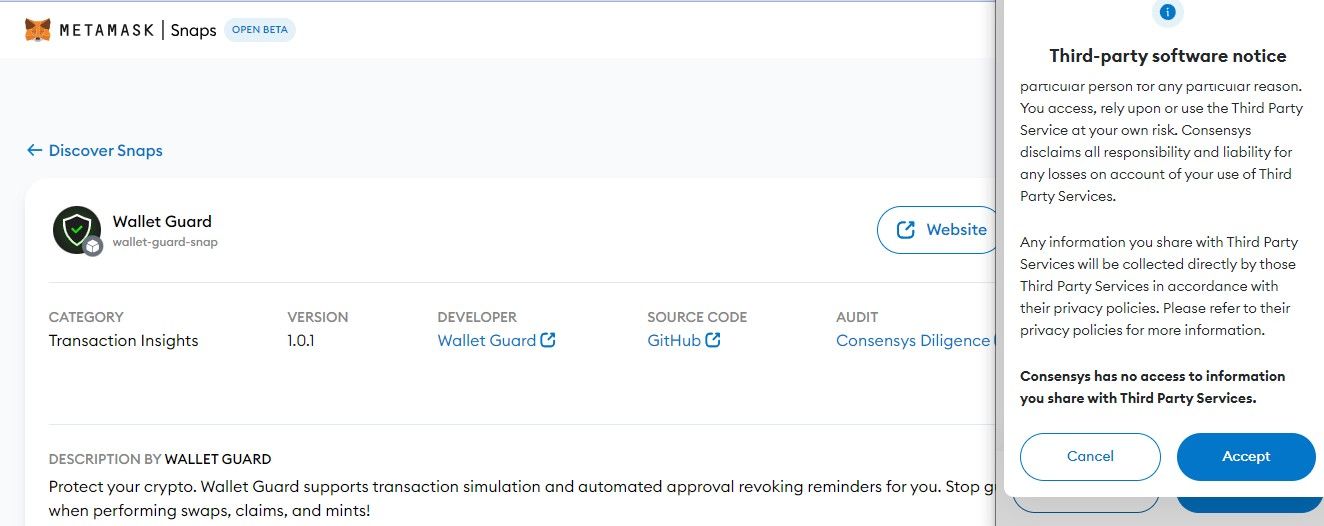Click the external-link icon beside the Wallet Guard developer

point(548,340)
